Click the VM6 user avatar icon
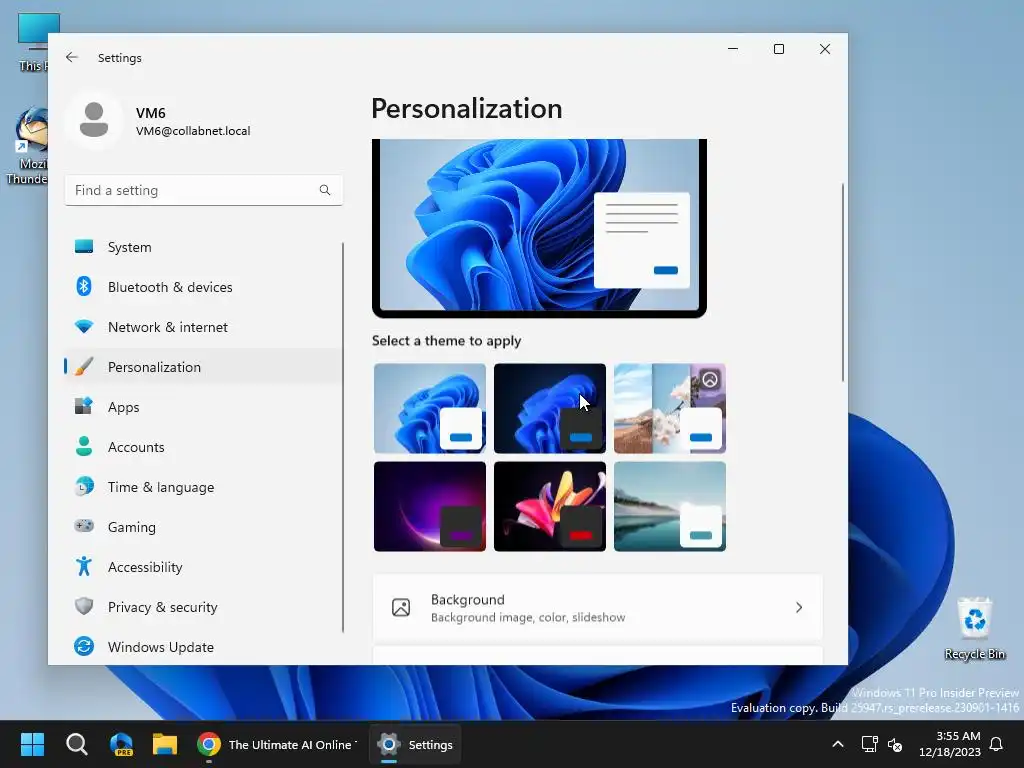The width and height of the screenshot is (1024, 768). pos(94,120)
